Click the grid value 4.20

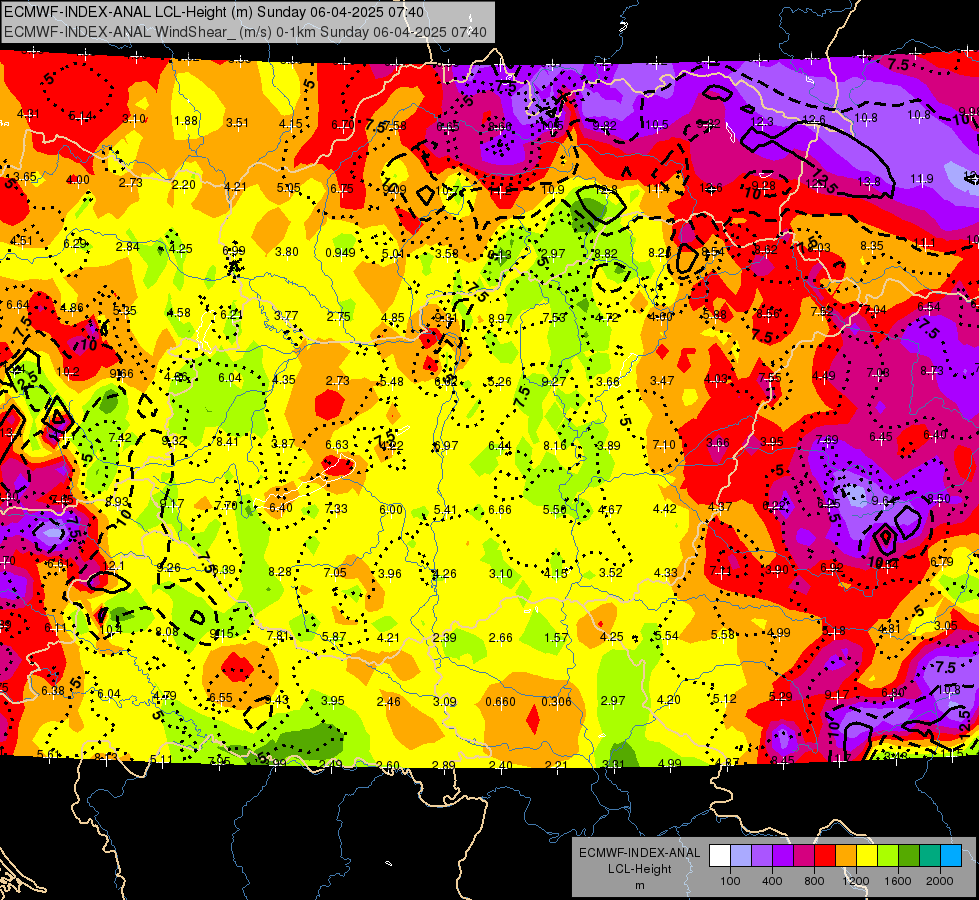tap(668, 700)
